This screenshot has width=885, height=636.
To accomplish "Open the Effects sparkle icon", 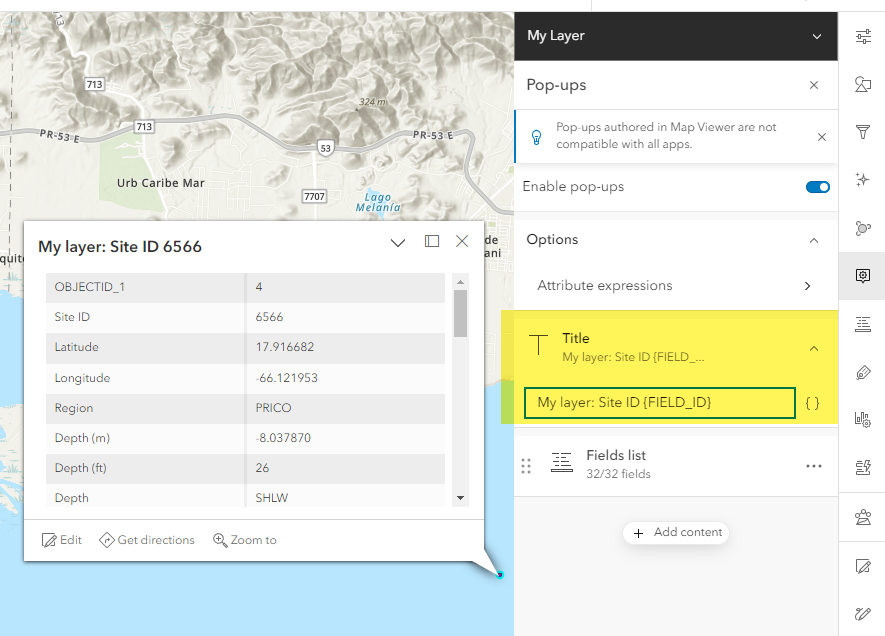I will click(862, 180).
